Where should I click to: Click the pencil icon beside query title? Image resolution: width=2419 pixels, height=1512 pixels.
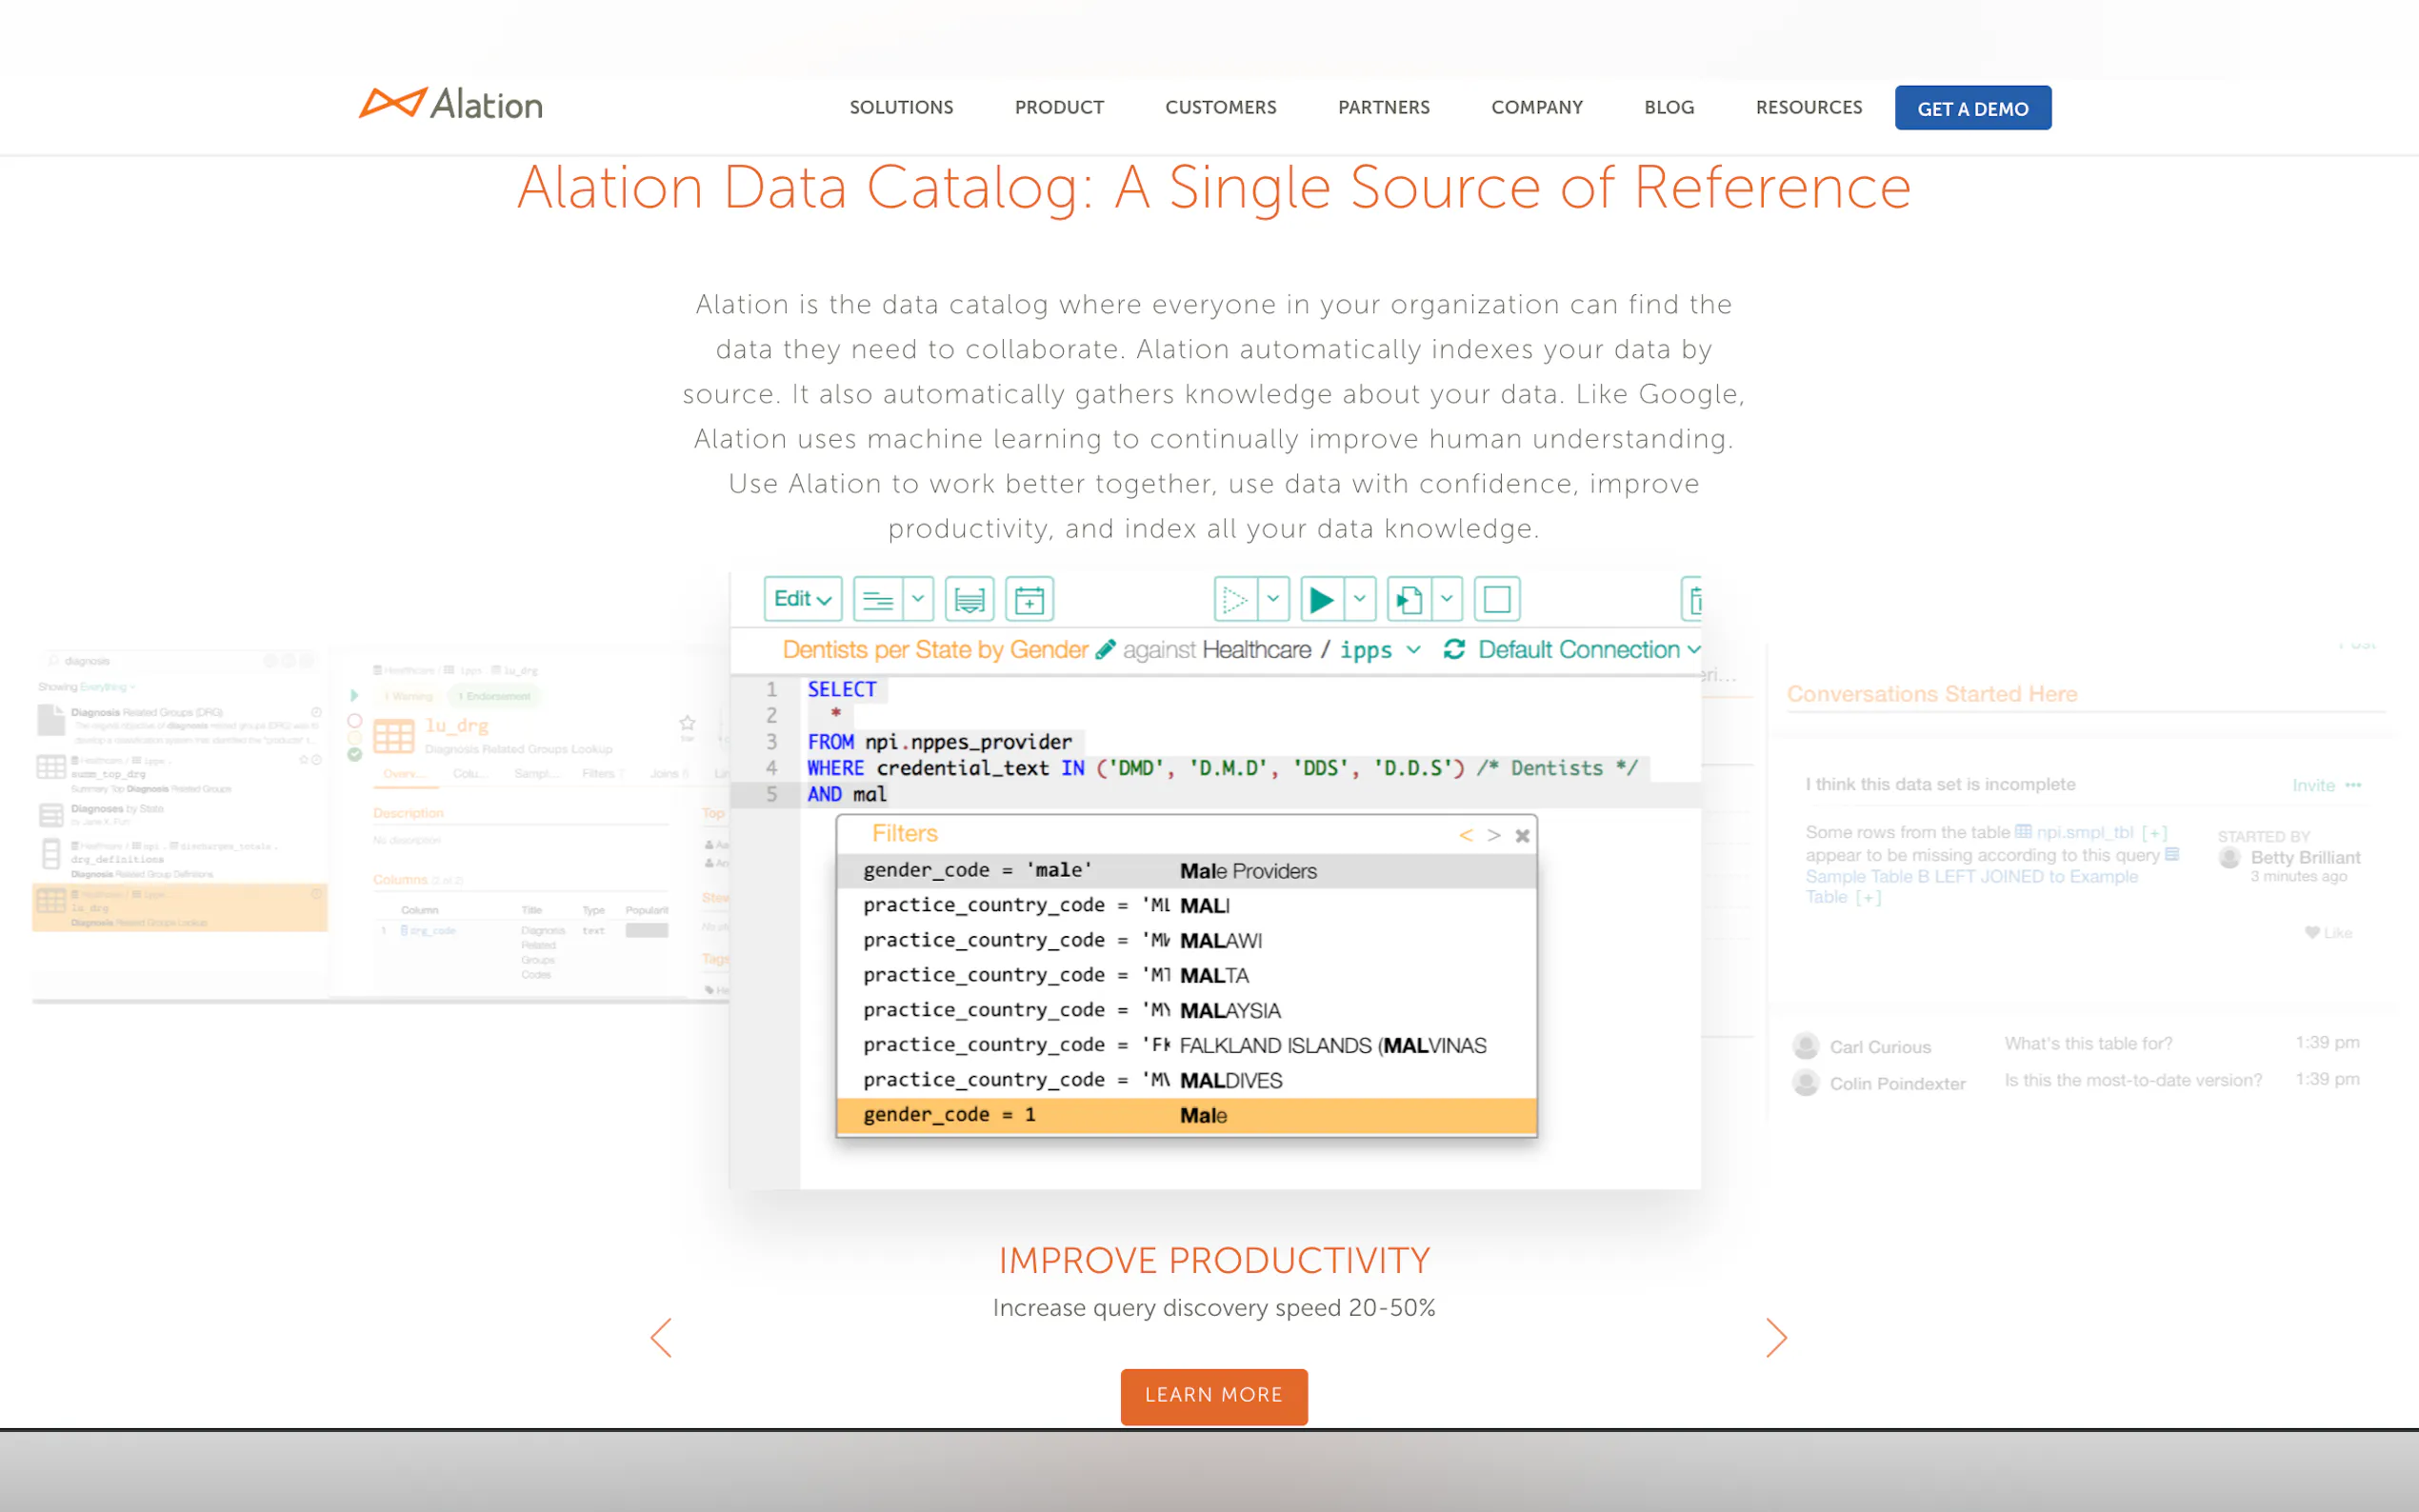pos(1105,650)
